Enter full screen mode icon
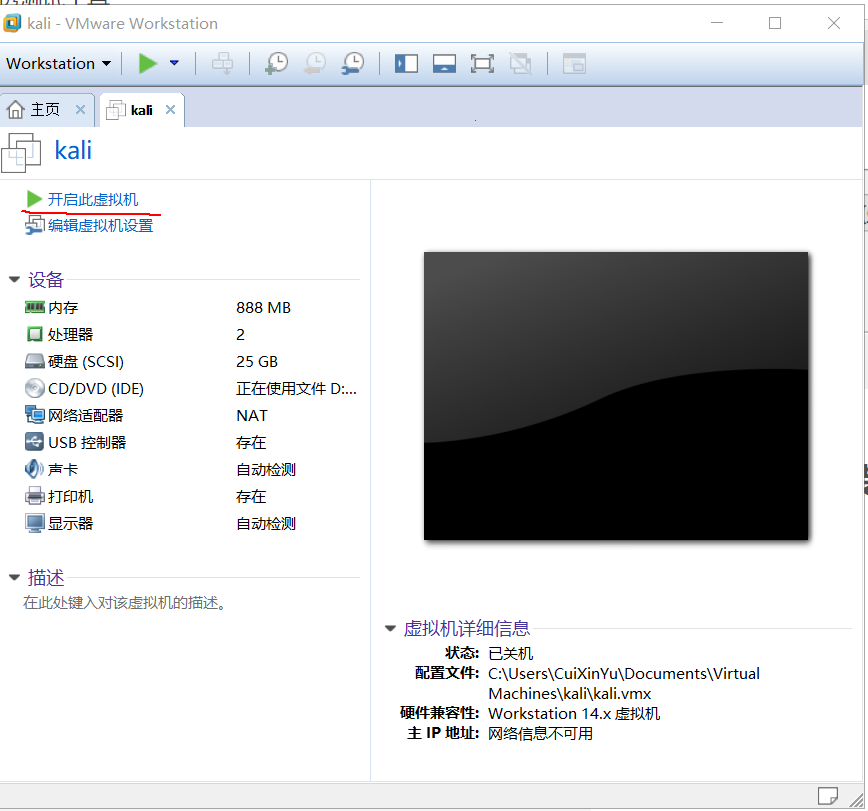 (482, 64)
